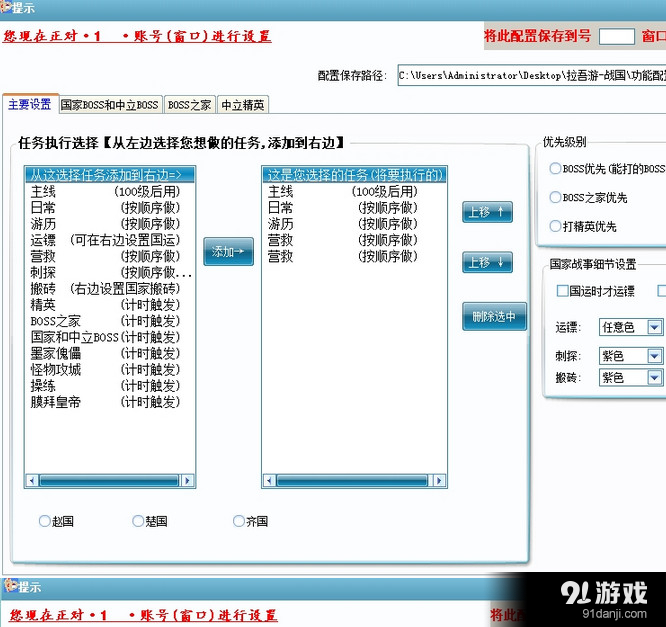Open the 中立精英 tab
Image resolution: width=666 pixels, height=627 pixels.
click(x=243, y=105)
